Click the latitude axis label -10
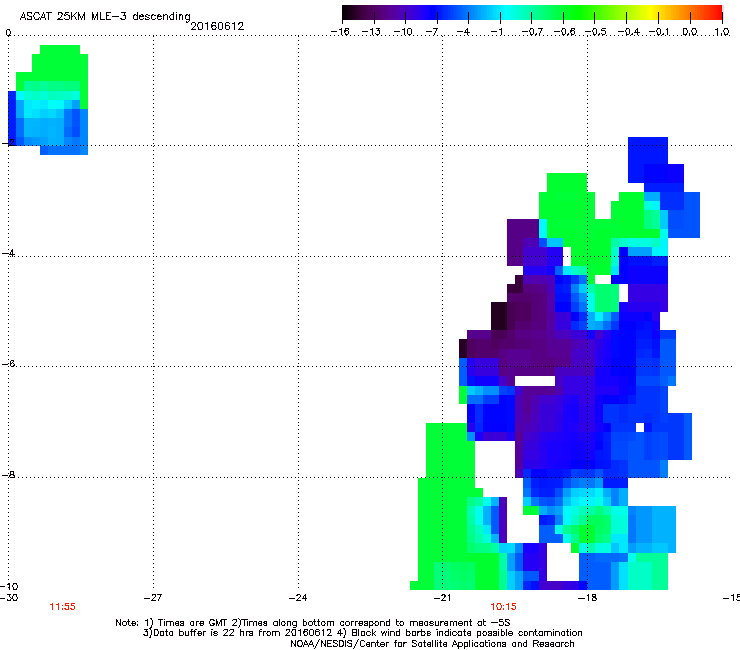This screenshot has height=650, width=740. click(9, 586)
